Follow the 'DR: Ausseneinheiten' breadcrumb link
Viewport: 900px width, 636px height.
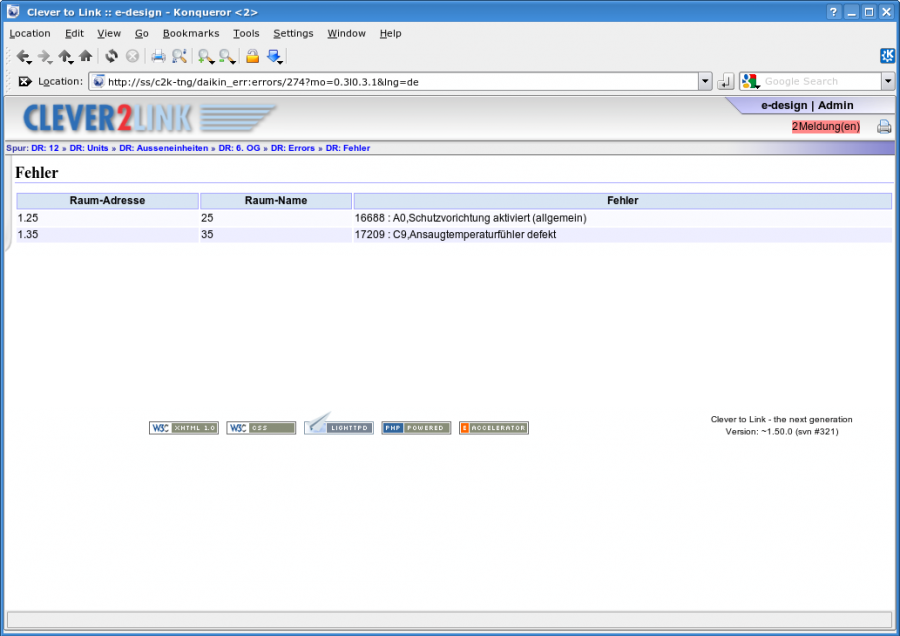pos(164,148)
